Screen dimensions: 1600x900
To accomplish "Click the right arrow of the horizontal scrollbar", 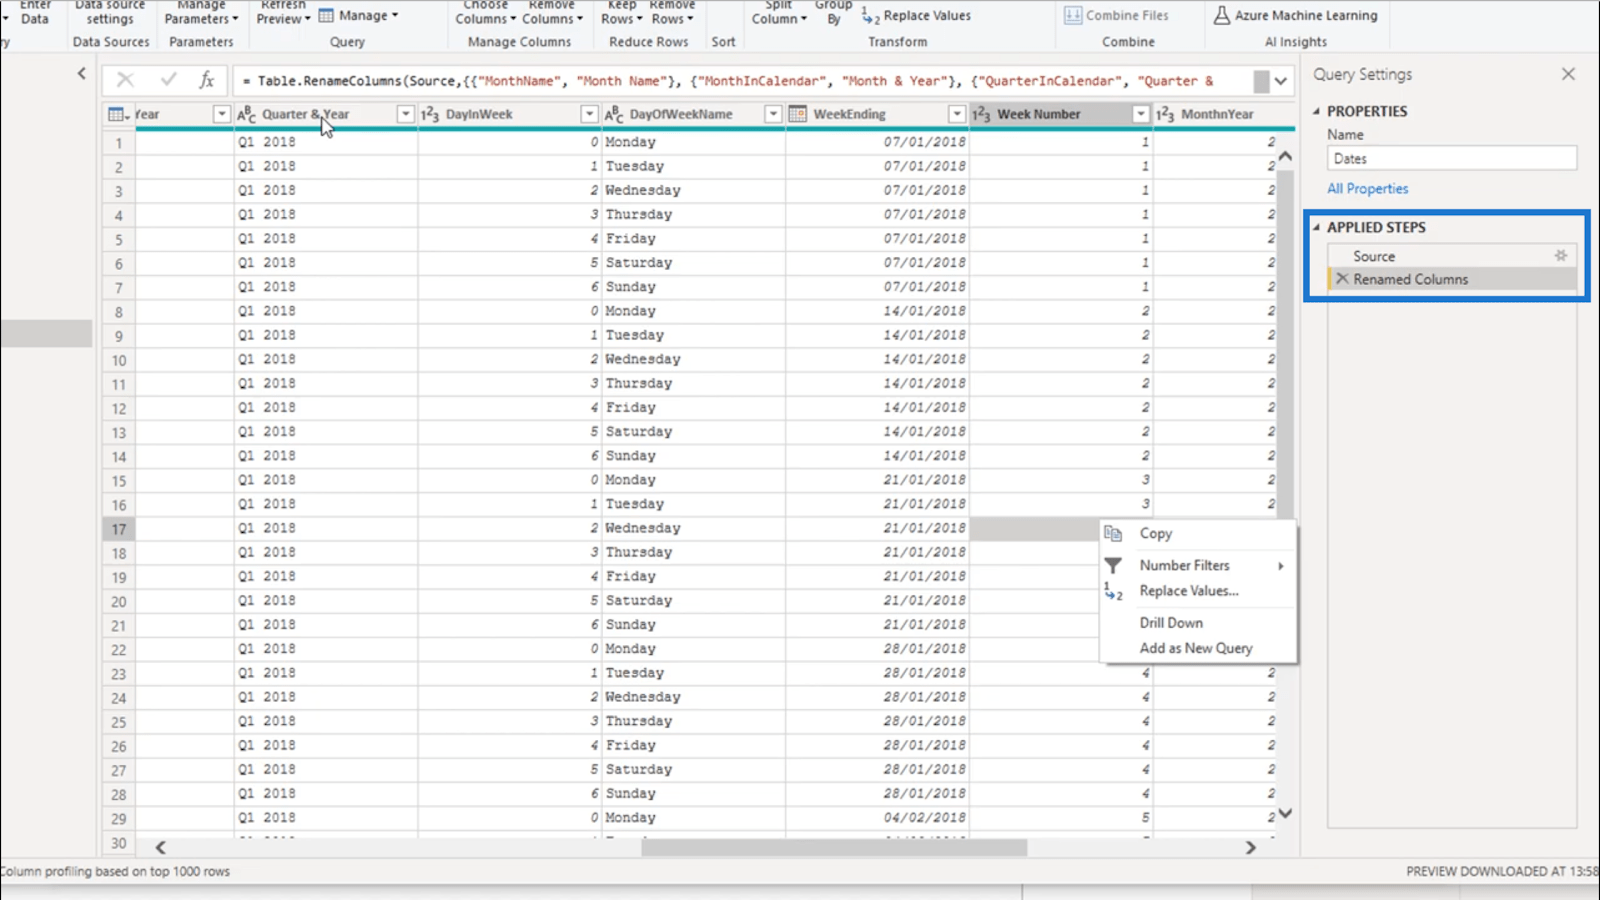I will tap(1250, 847).
